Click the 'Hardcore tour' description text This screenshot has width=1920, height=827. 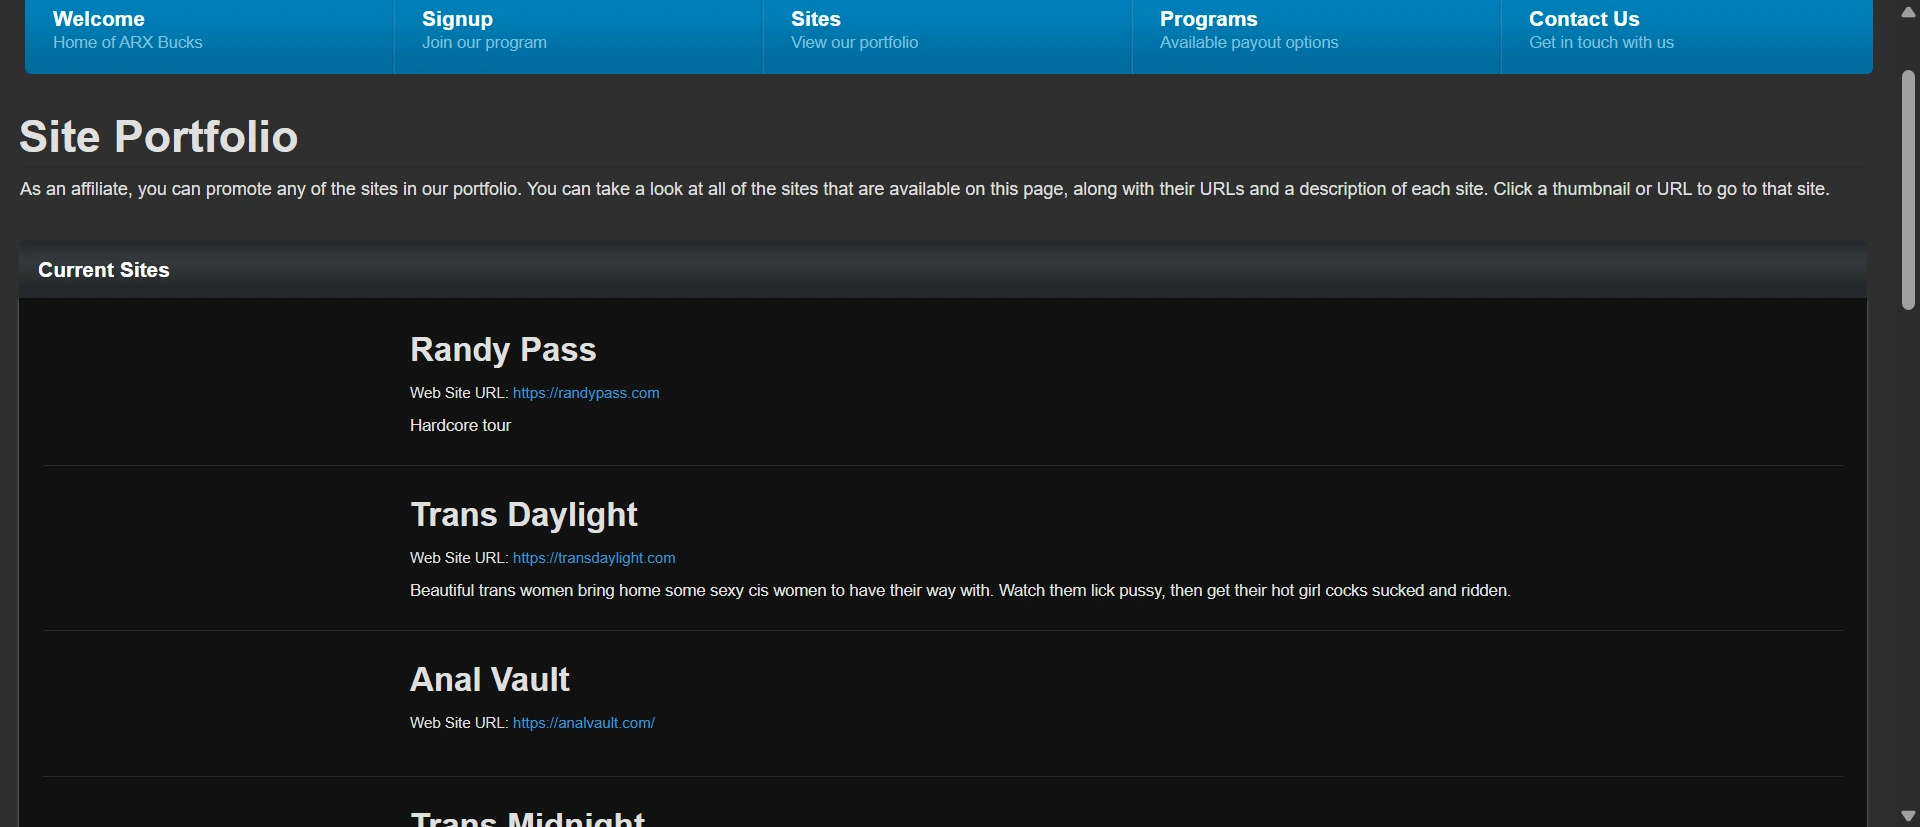460,426
